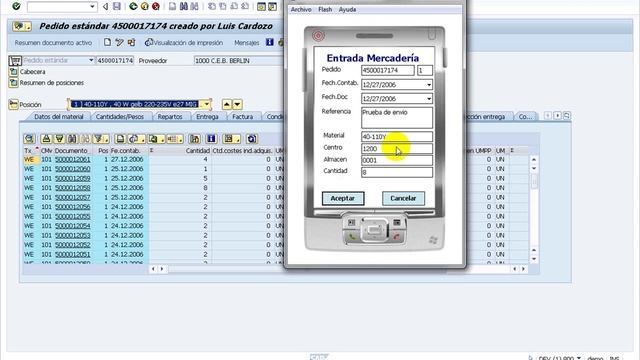This screenshot has height=360, width=640.
Task: Click the green Enter checkmark icon
Action: click(x=16, y=6)
